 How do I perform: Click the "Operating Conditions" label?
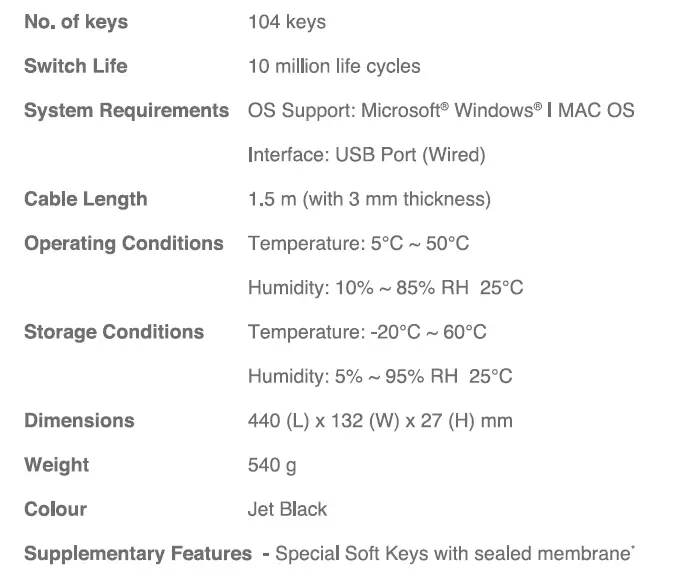(x=124, y=243)
